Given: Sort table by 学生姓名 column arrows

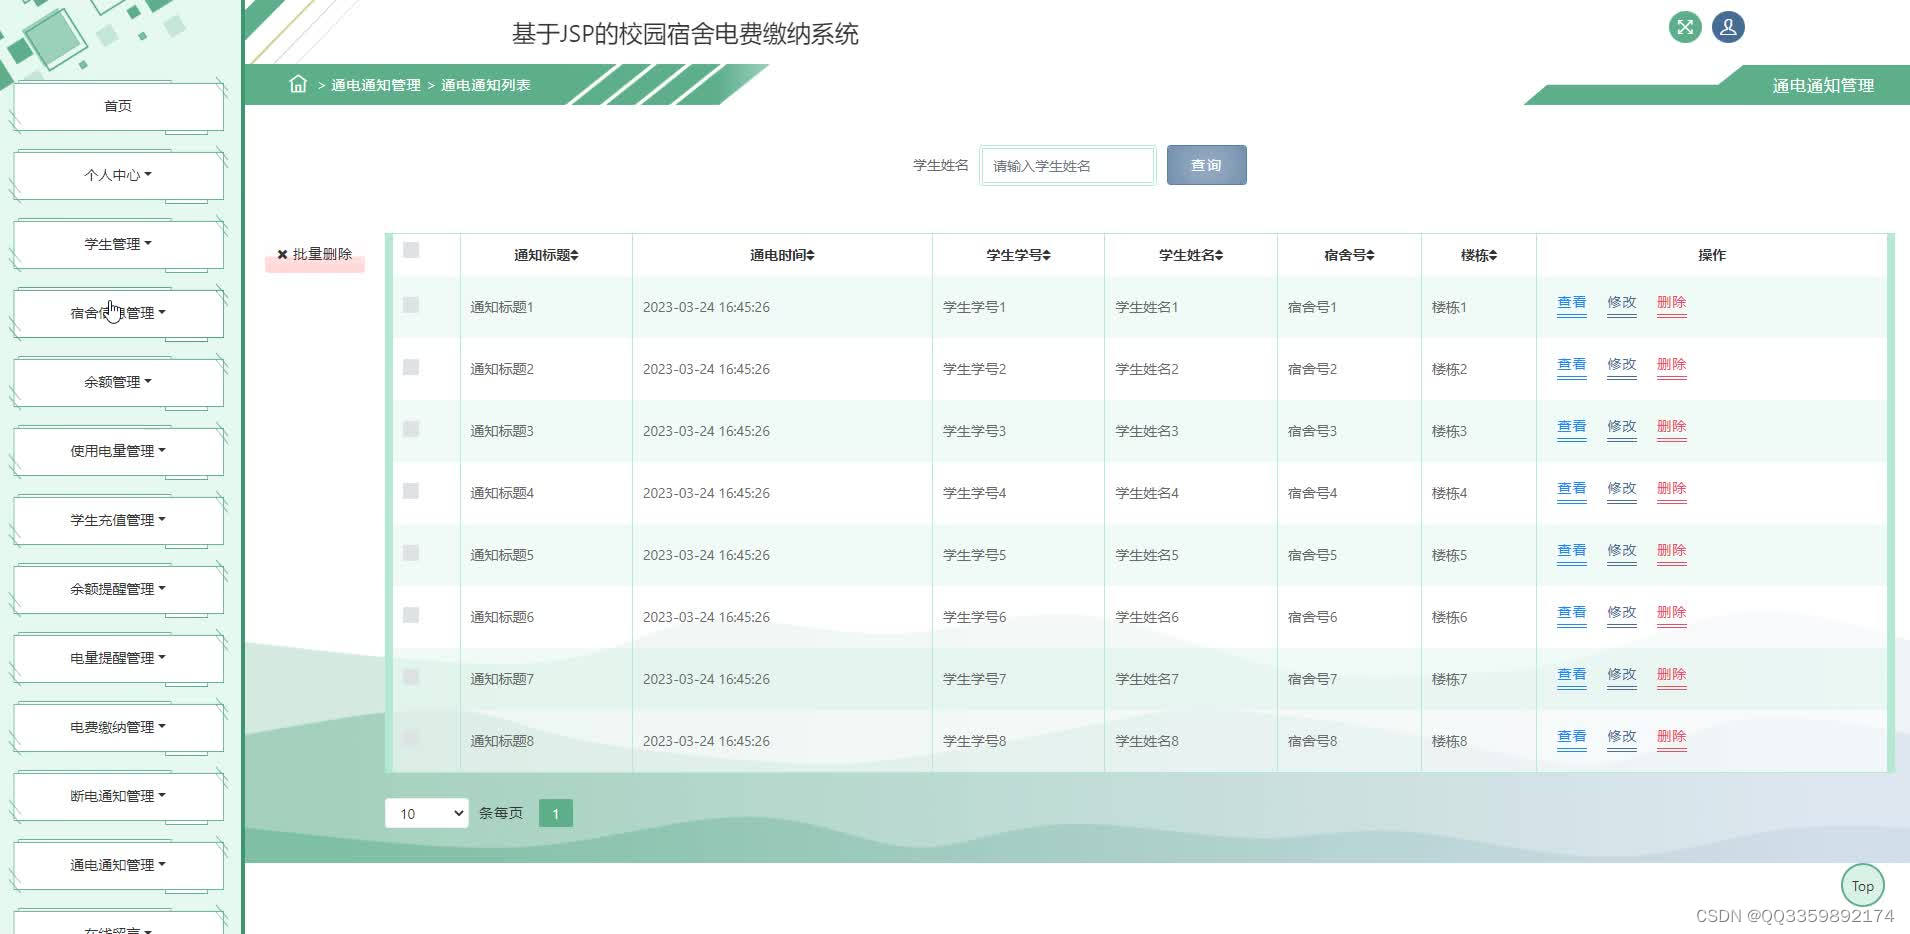Looking at the screenshot, I should pos(1219,255).
